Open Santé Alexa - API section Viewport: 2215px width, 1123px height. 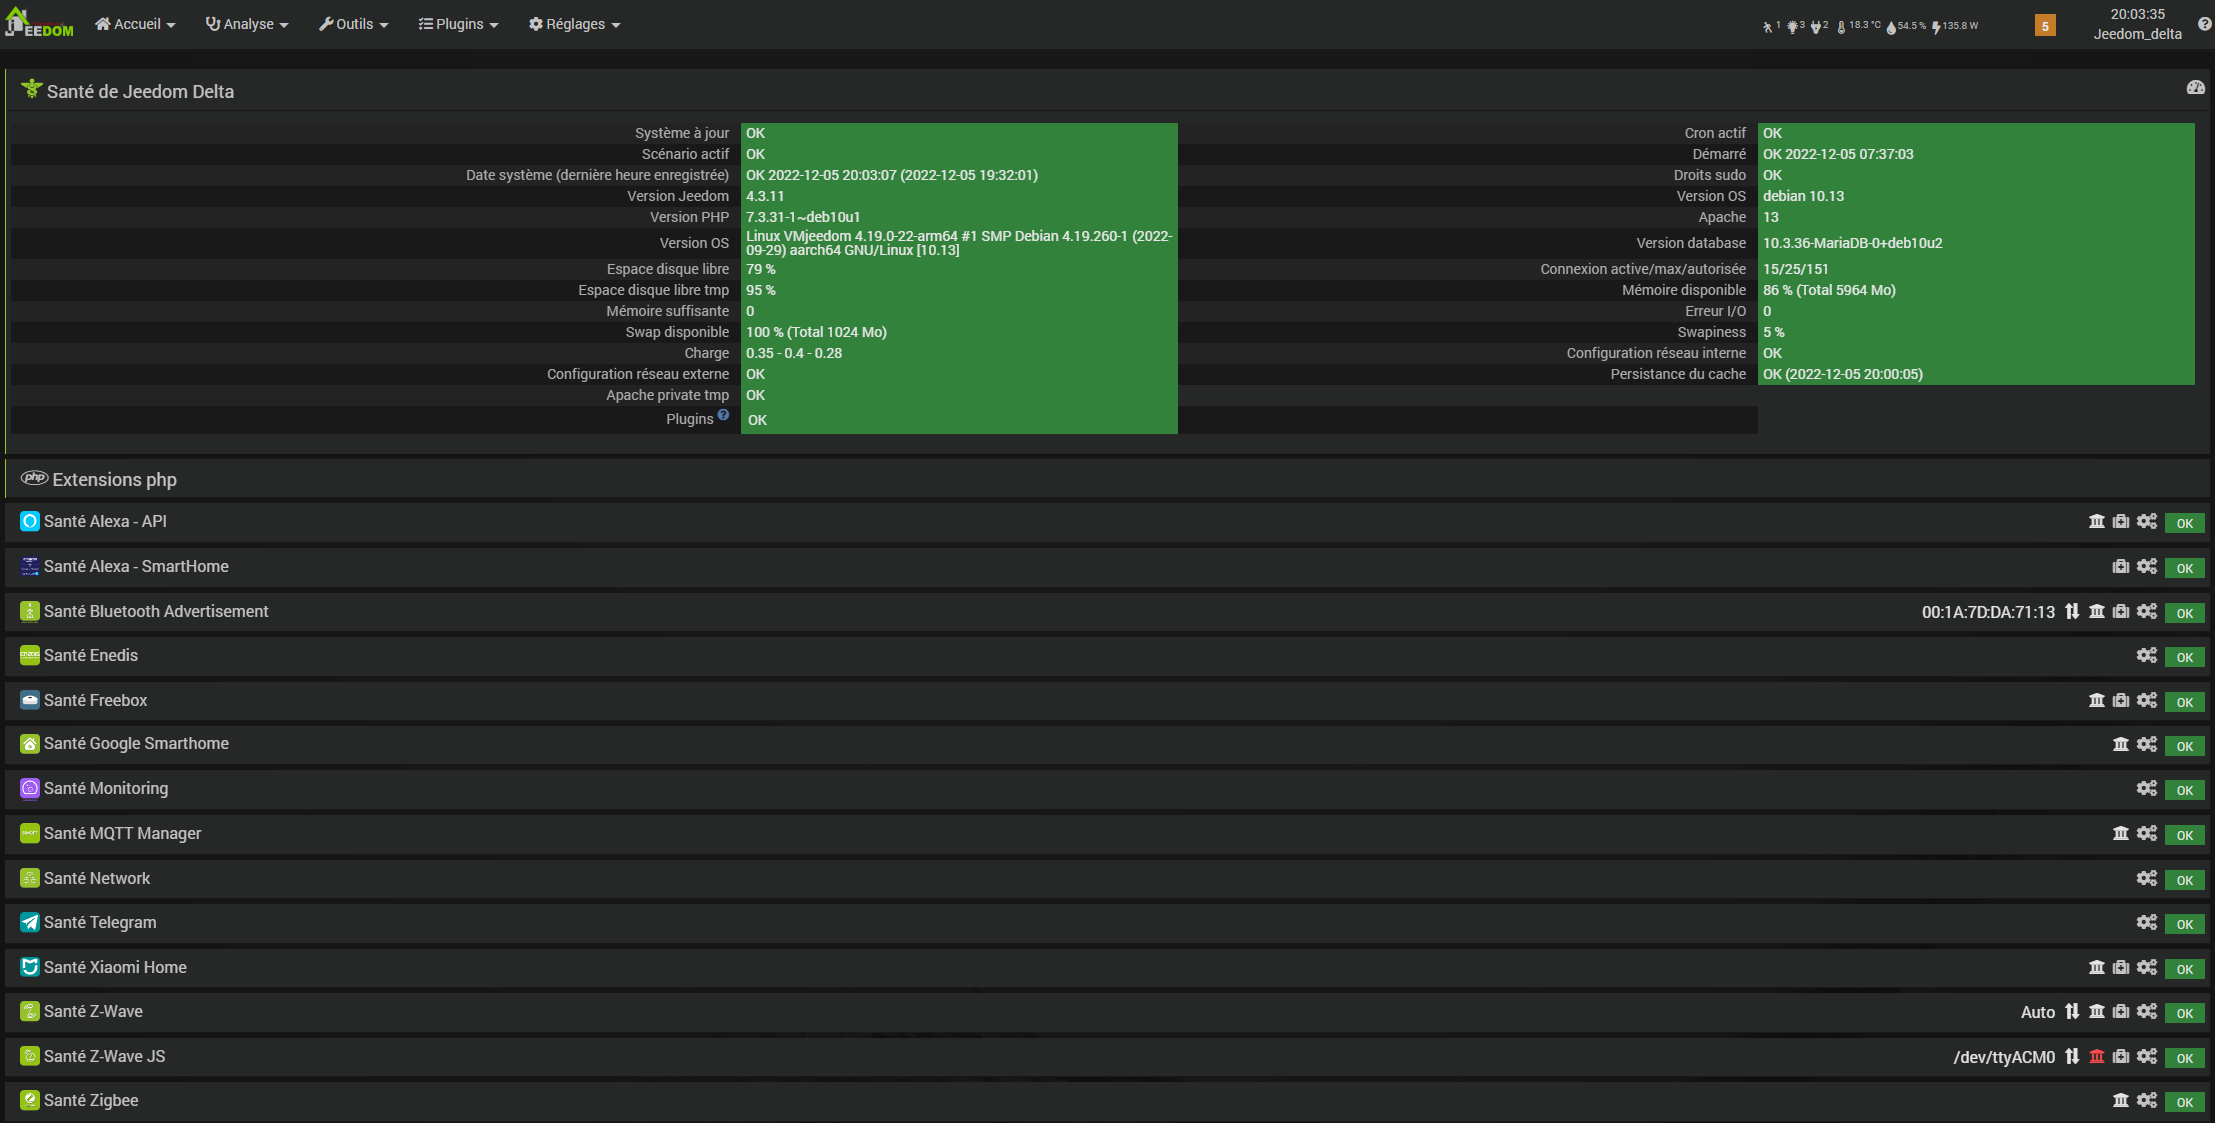pyautogui.click(x=105, y=521)
